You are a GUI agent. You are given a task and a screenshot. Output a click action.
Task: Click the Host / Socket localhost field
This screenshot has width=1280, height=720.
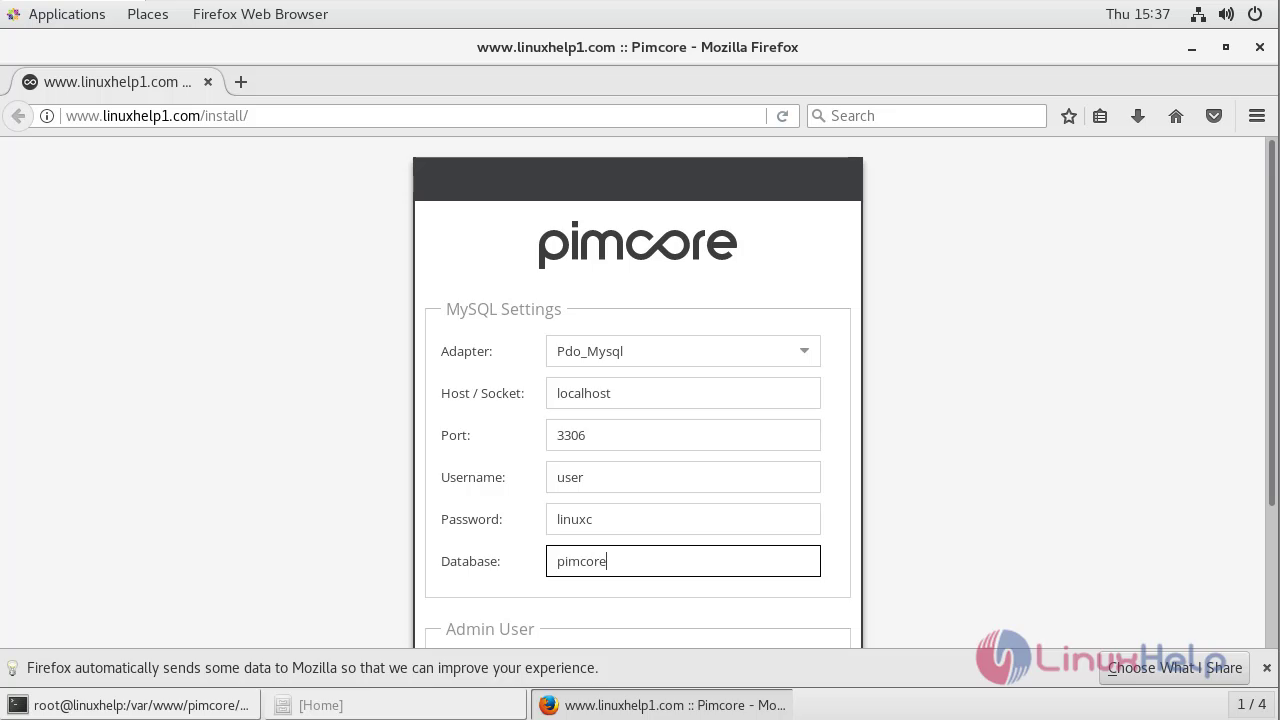(683, 393)
